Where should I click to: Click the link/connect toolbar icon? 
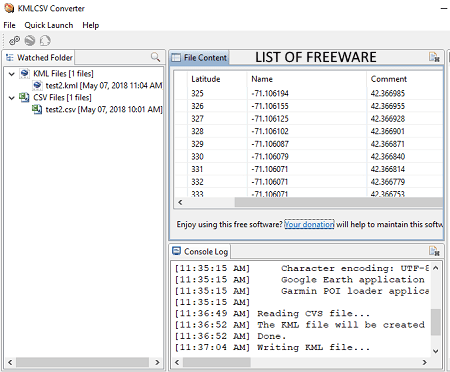(x=14, y=41)
